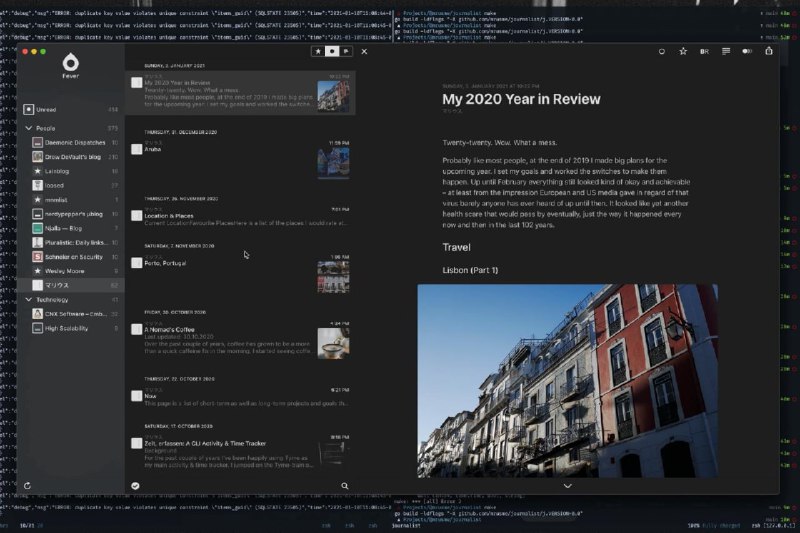Screen dimensions: 800x533
Task: Click the share icon in article toolbar
Action: pyautogui.click(x=769, y=51)
